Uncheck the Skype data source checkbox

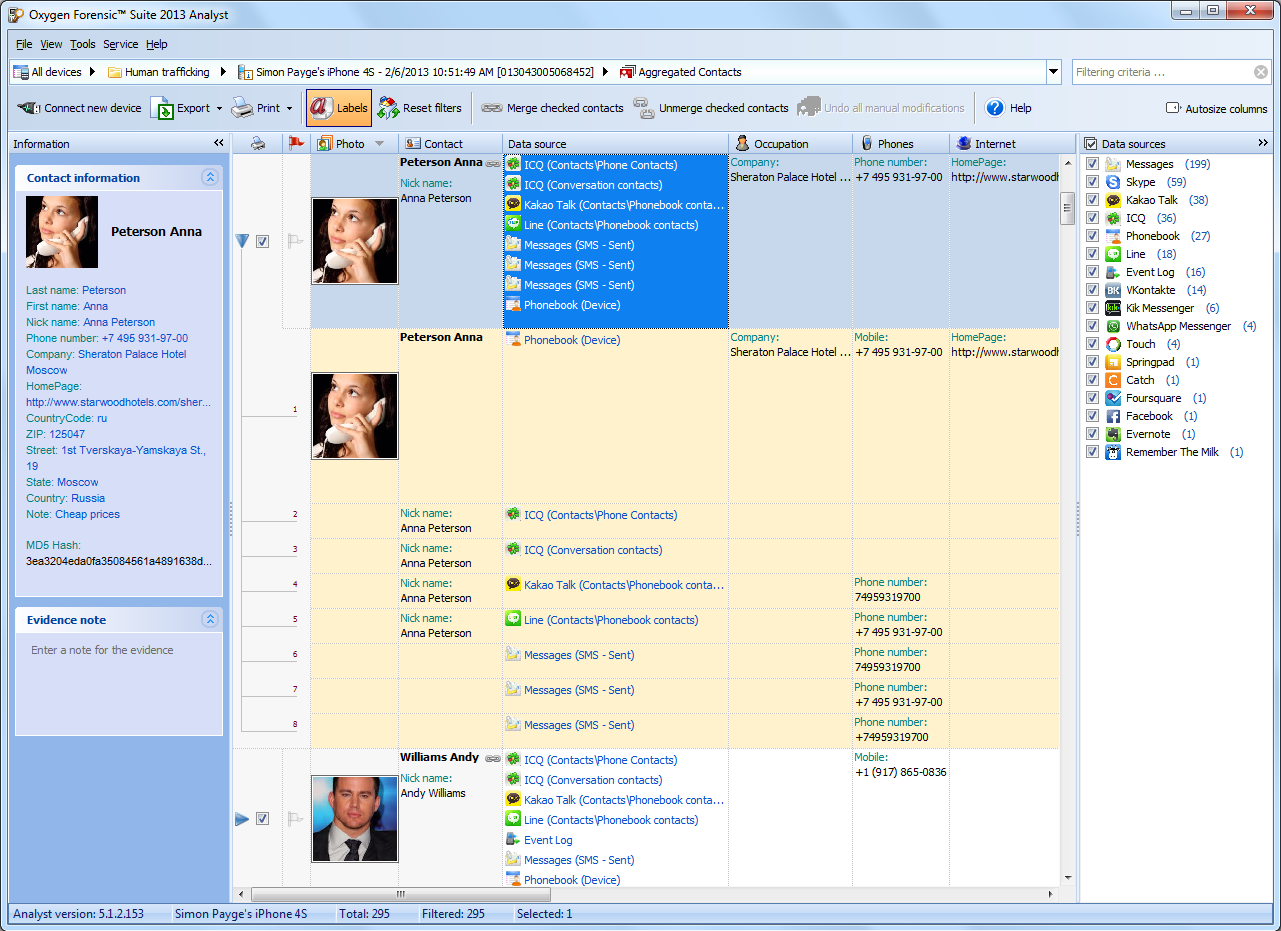tap(1093, 182)
